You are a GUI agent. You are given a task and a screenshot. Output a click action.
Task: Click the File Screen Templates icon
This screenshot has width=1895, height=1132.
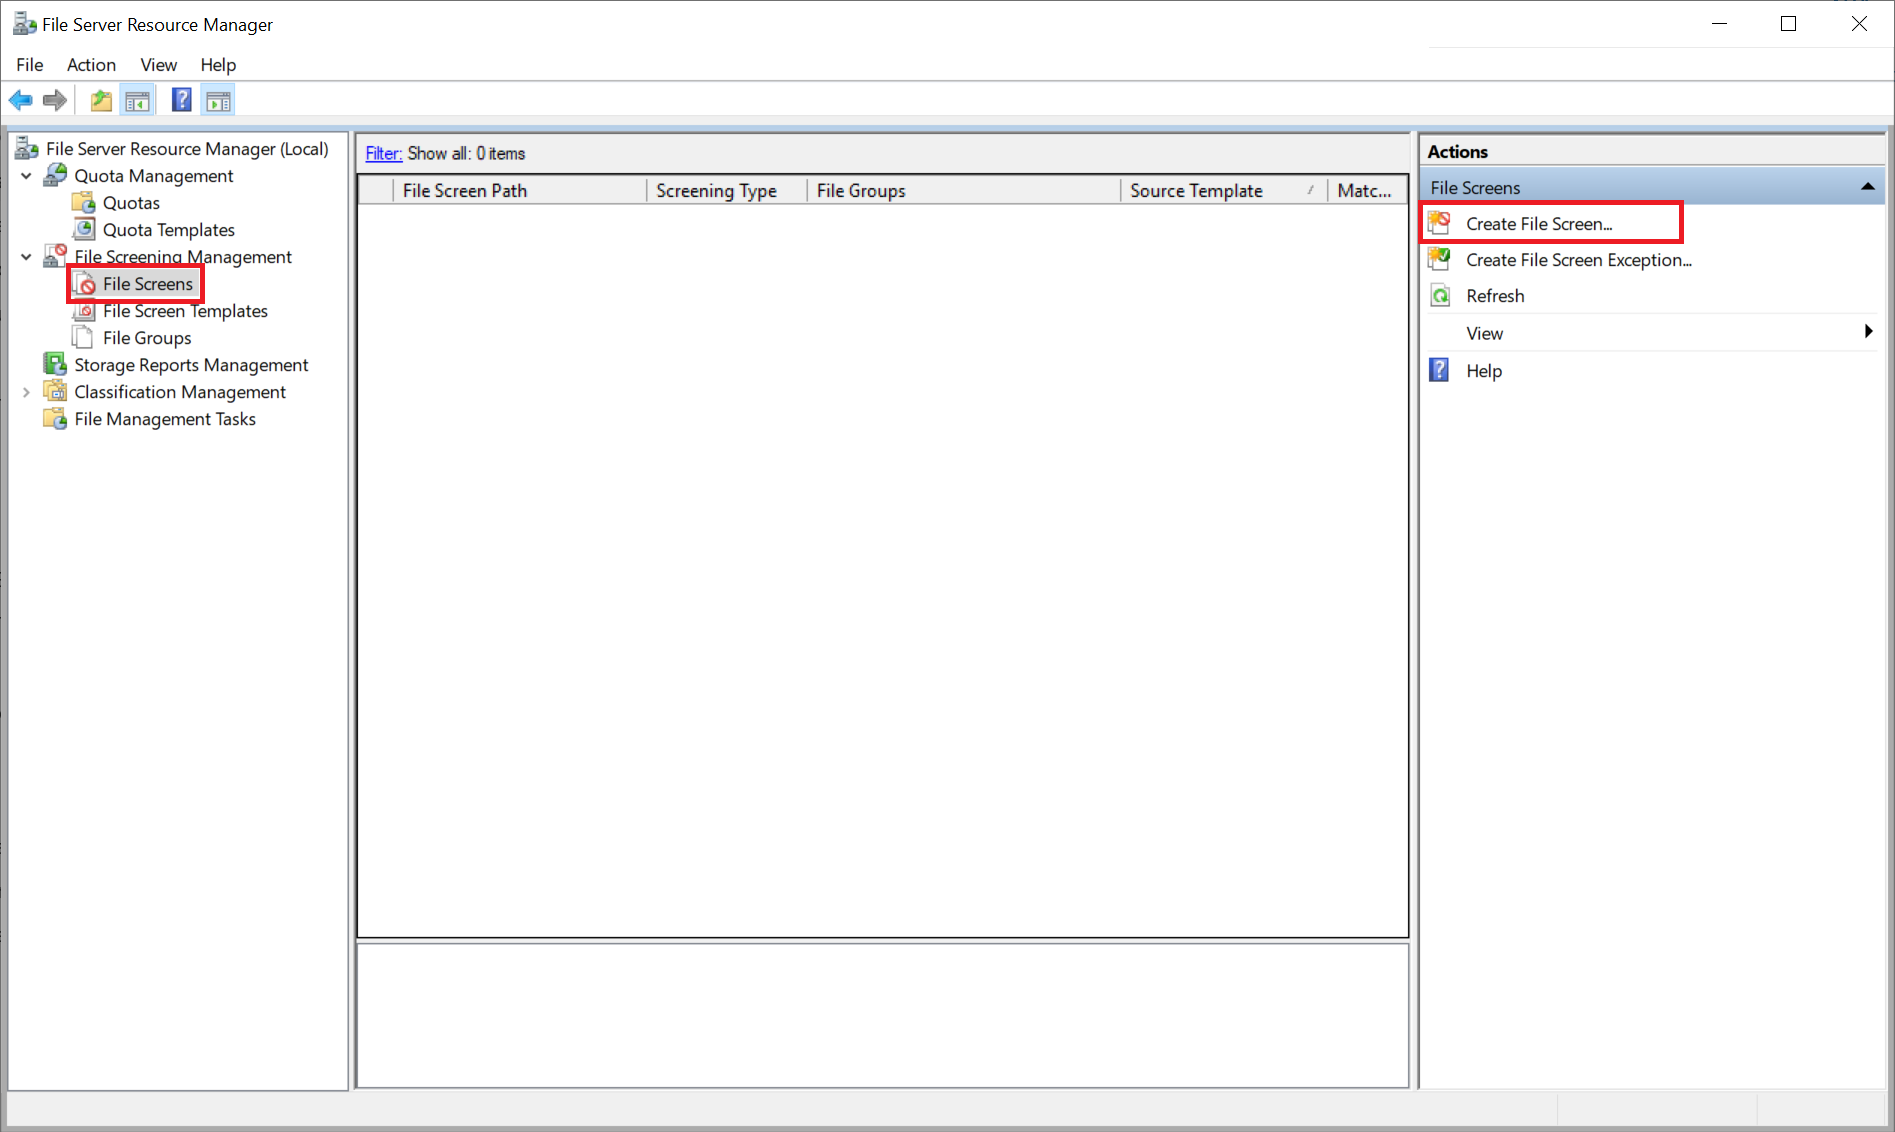[84, 310]
